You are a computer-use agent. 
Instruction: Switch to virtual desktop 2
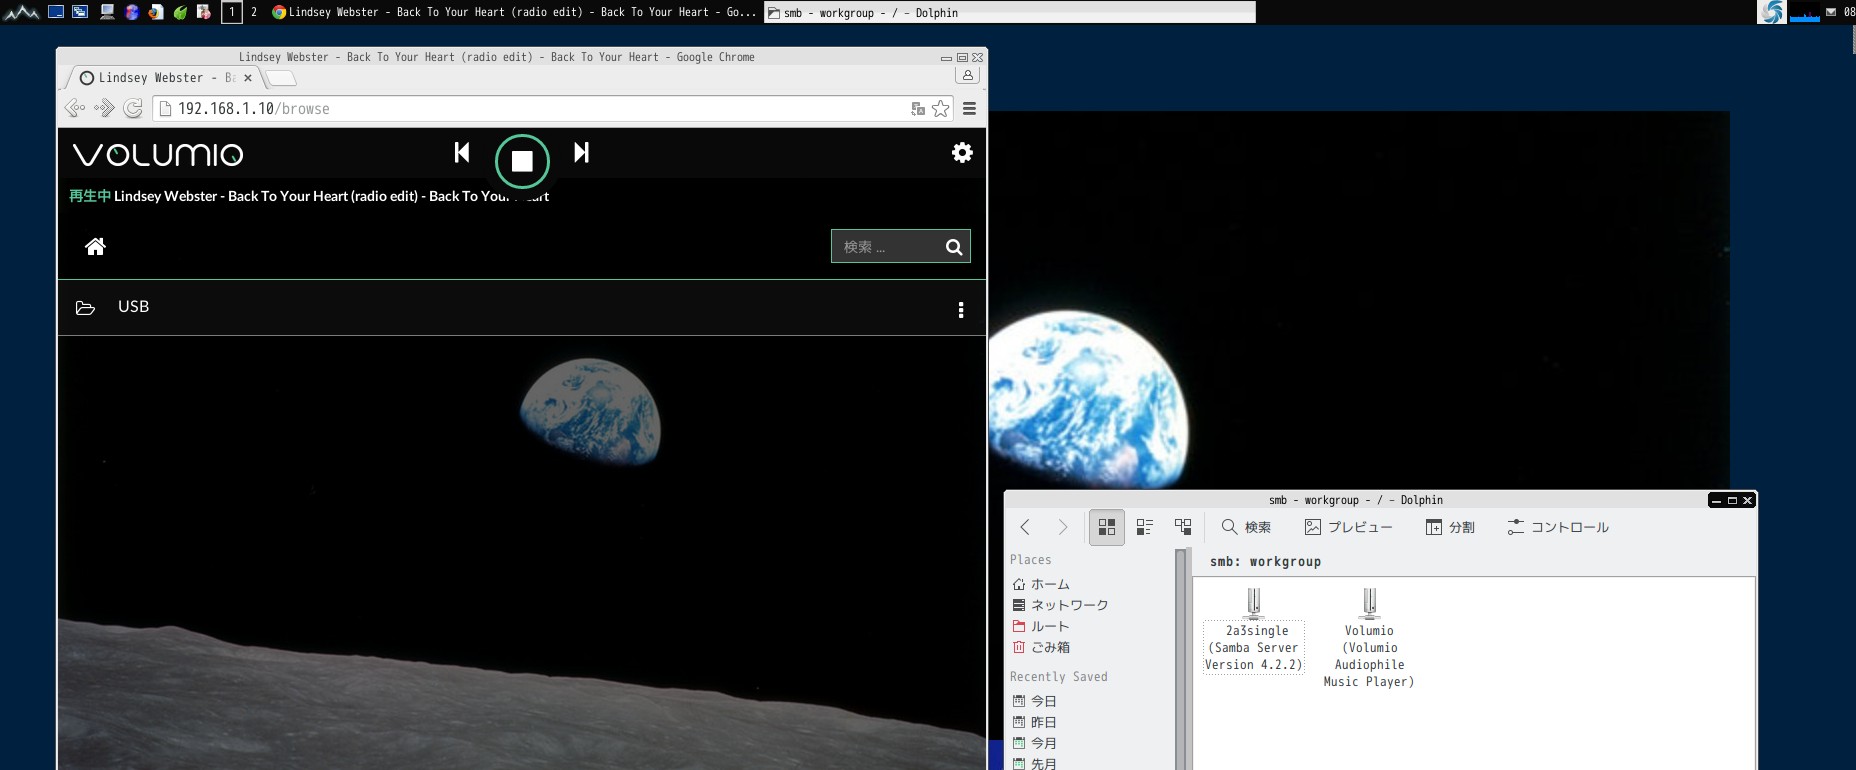click(x=254, y=12)
